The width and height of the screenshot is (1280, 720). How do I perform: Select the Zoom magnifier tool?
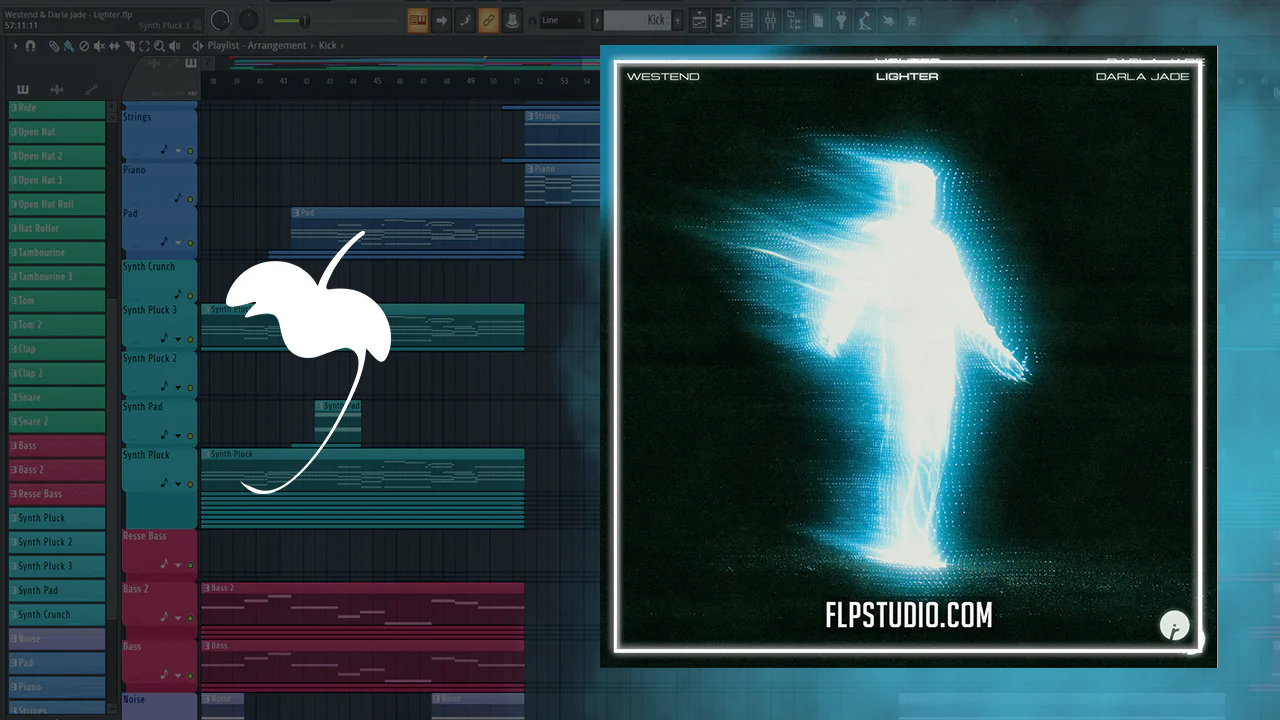pos(160,46)
